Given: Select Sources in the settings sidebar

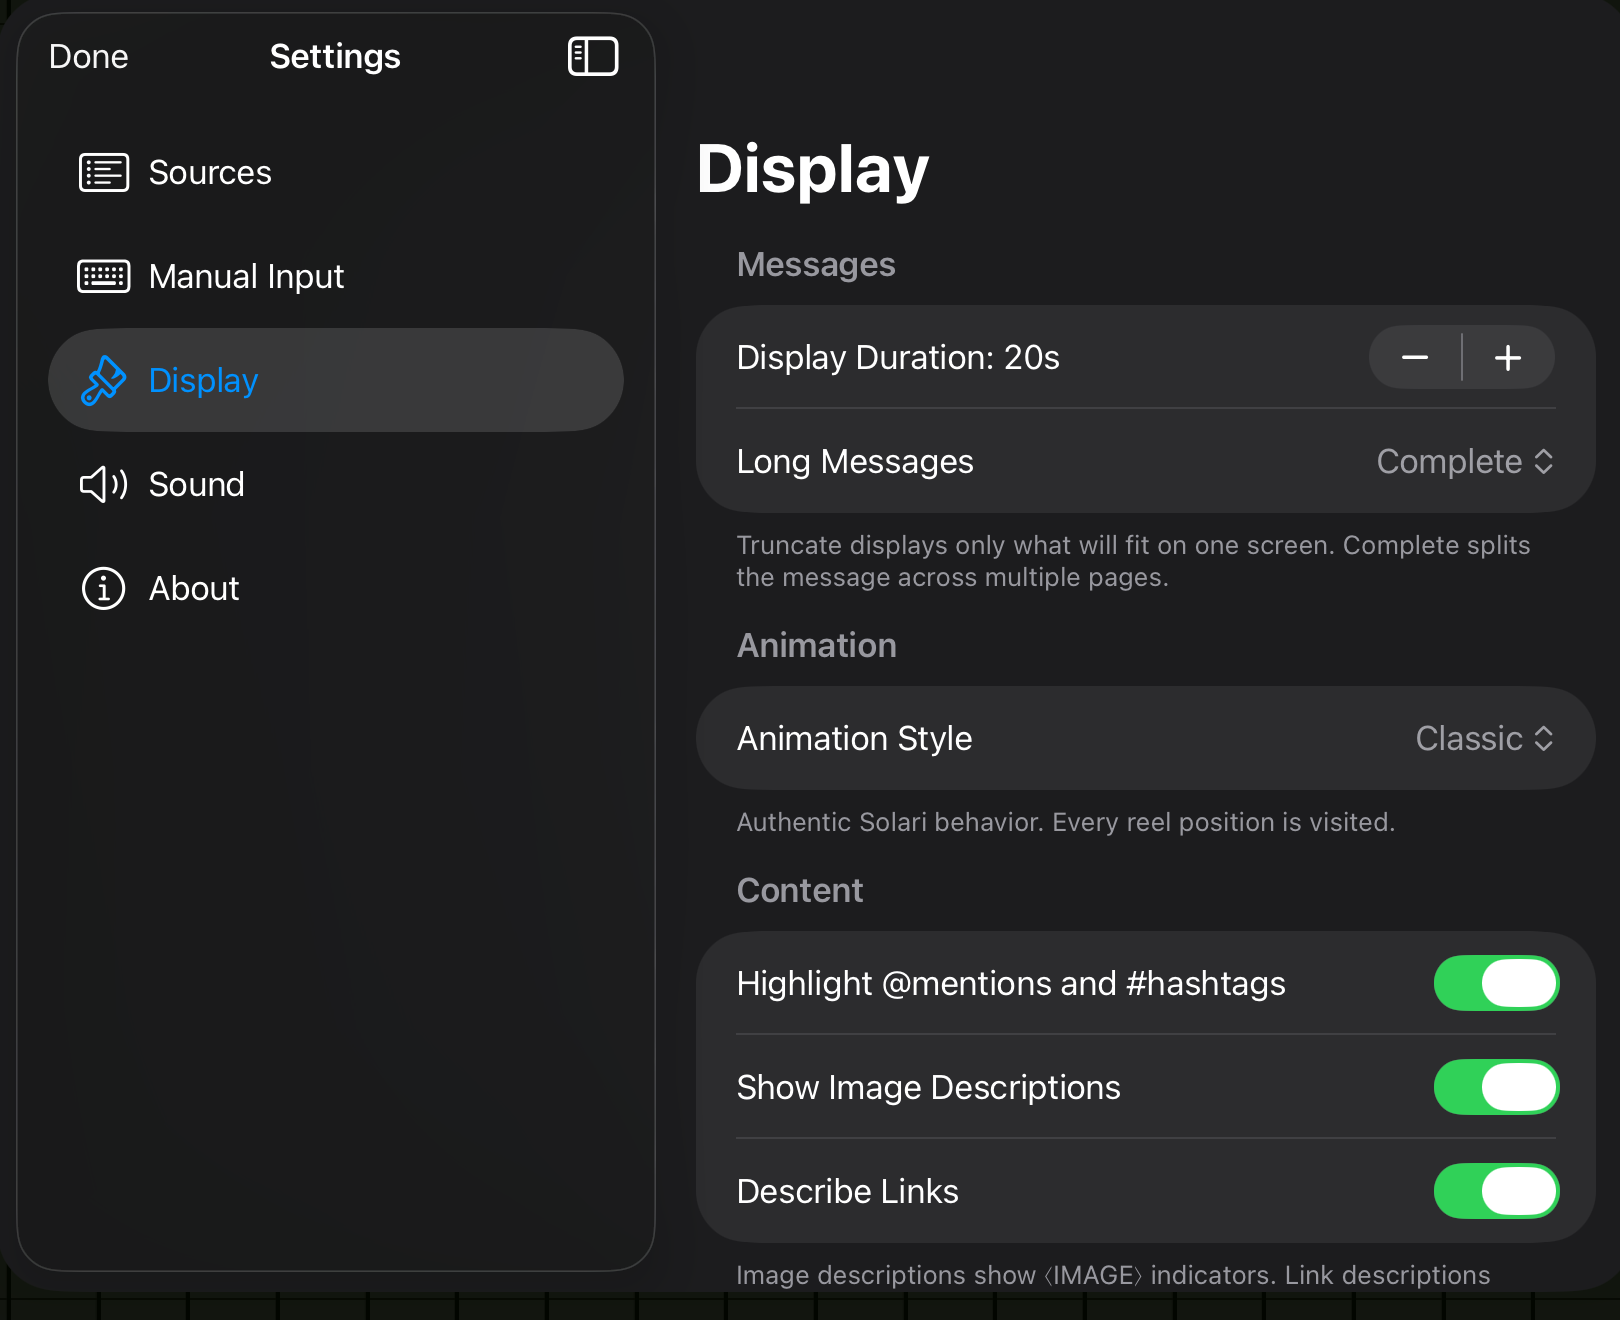Looking at the screenshot, I should pos(210,172).
